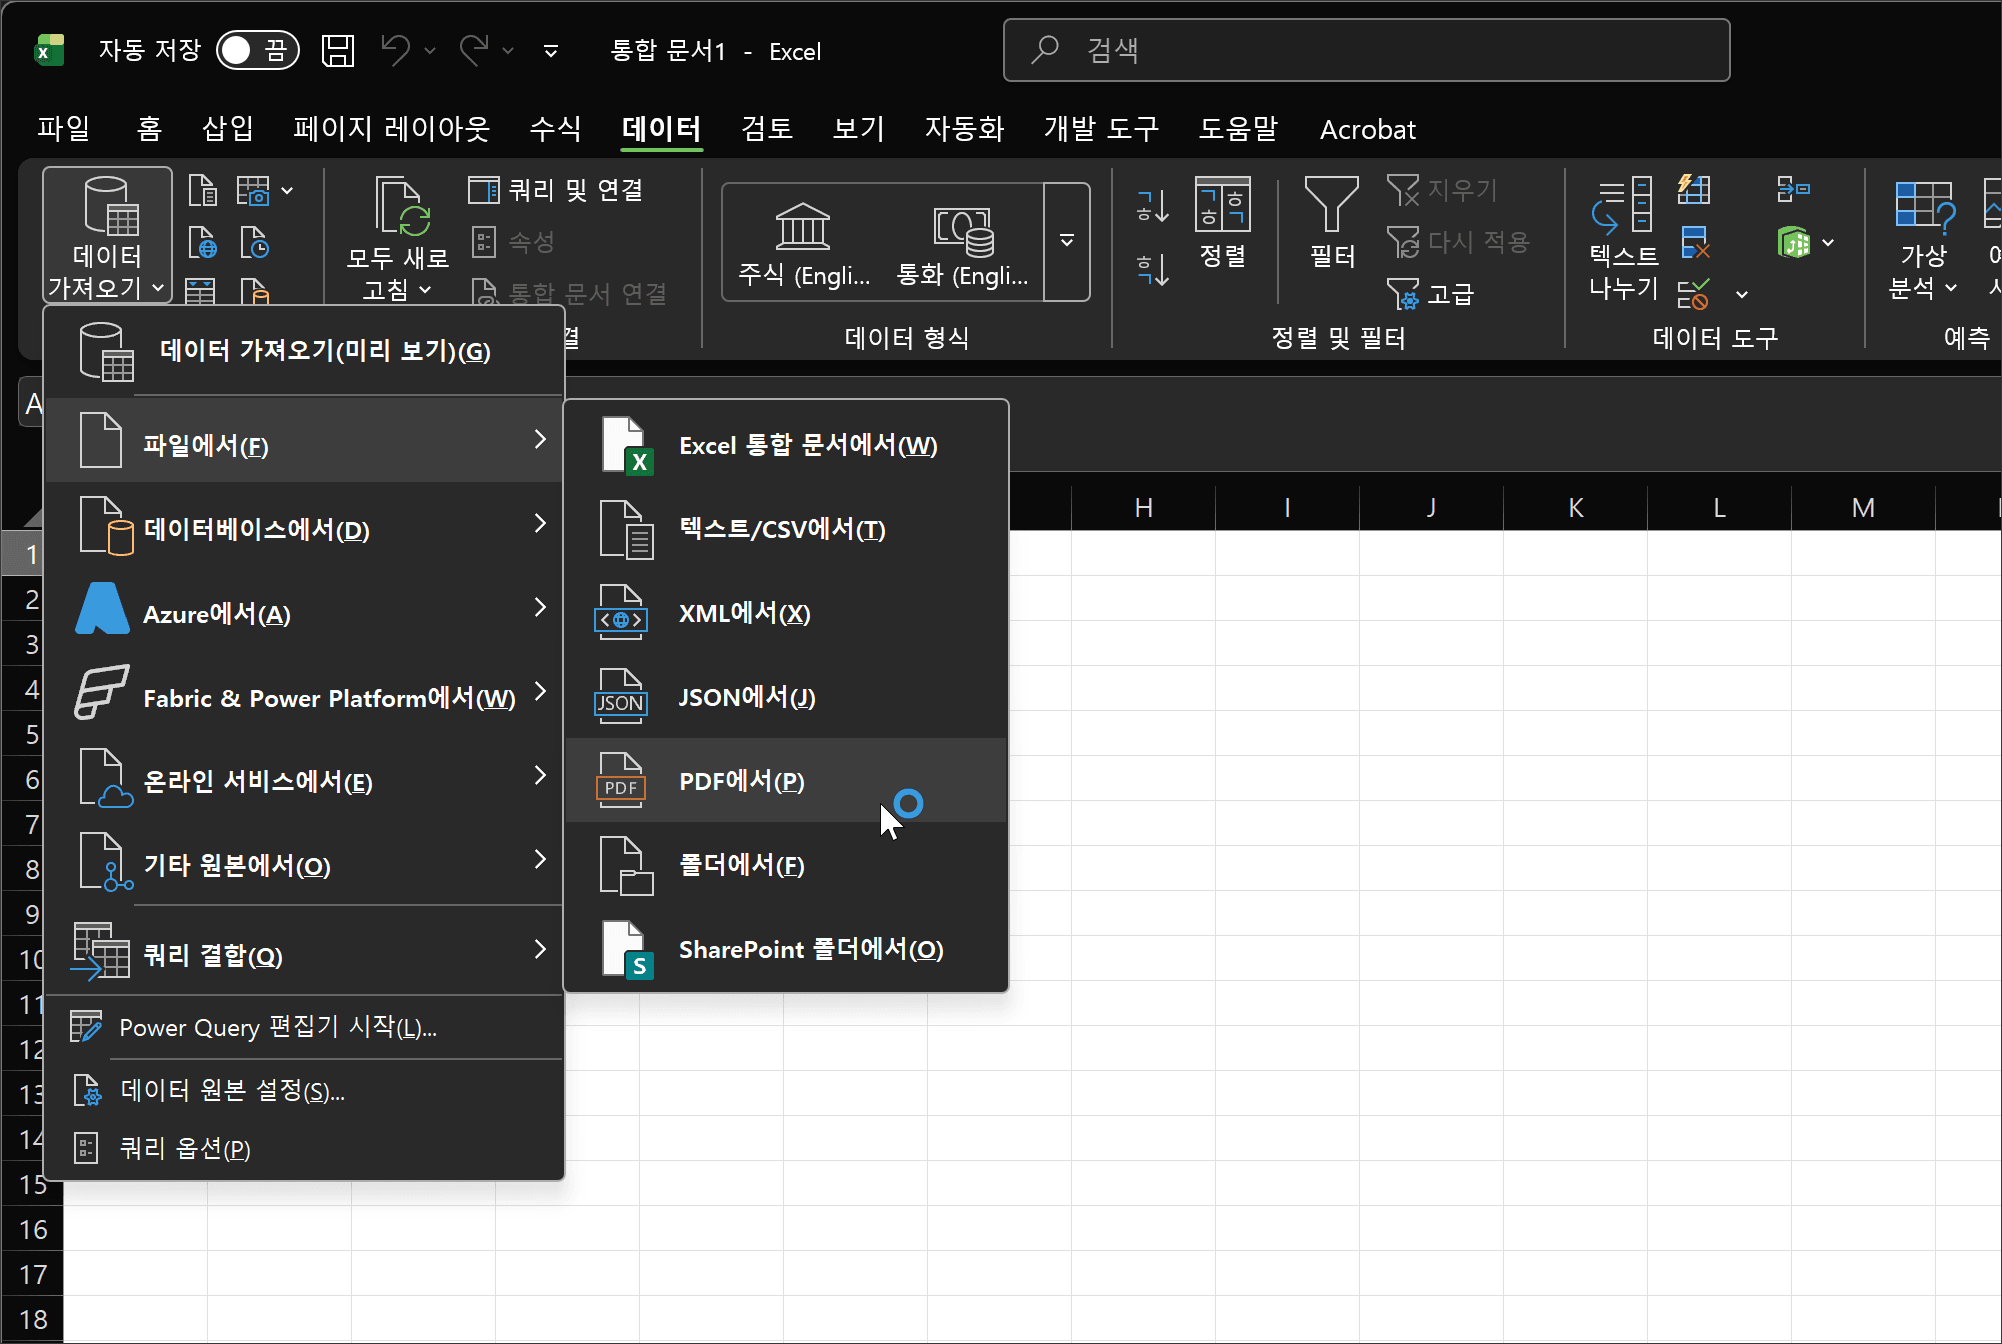2002x1344 pixels.
Task: Open the Undo history dropdown arrow
Action: tap(430, 50)
